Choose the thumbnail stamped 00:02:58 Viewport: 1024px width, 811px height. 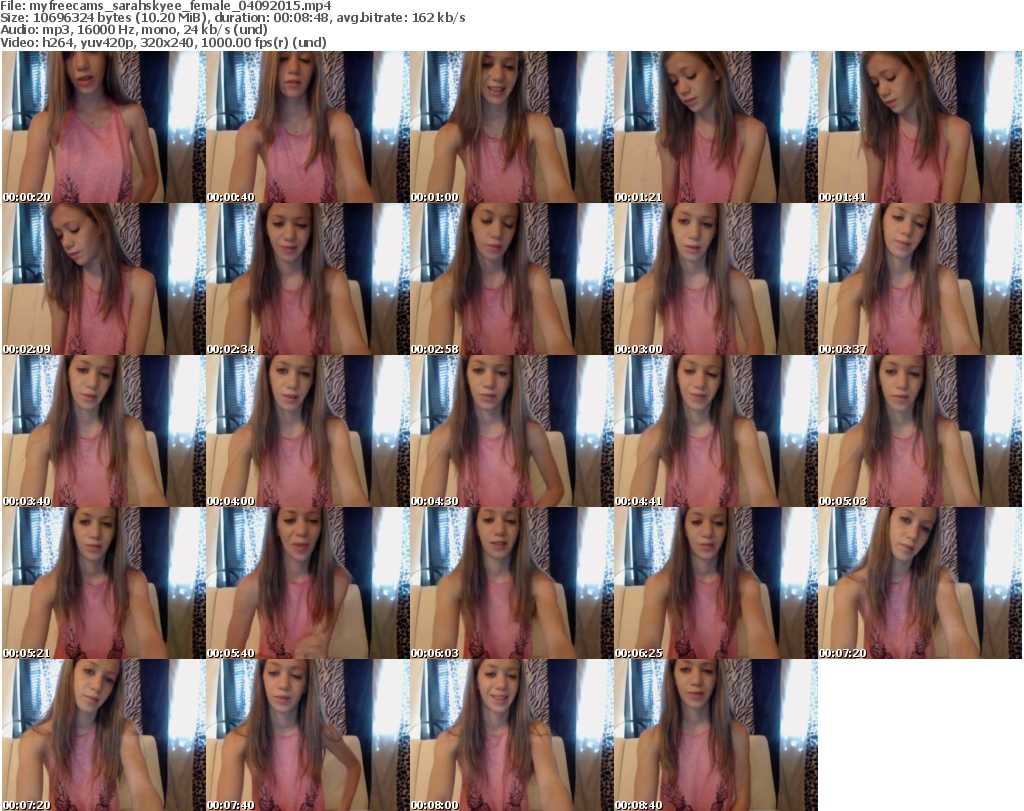511,279
